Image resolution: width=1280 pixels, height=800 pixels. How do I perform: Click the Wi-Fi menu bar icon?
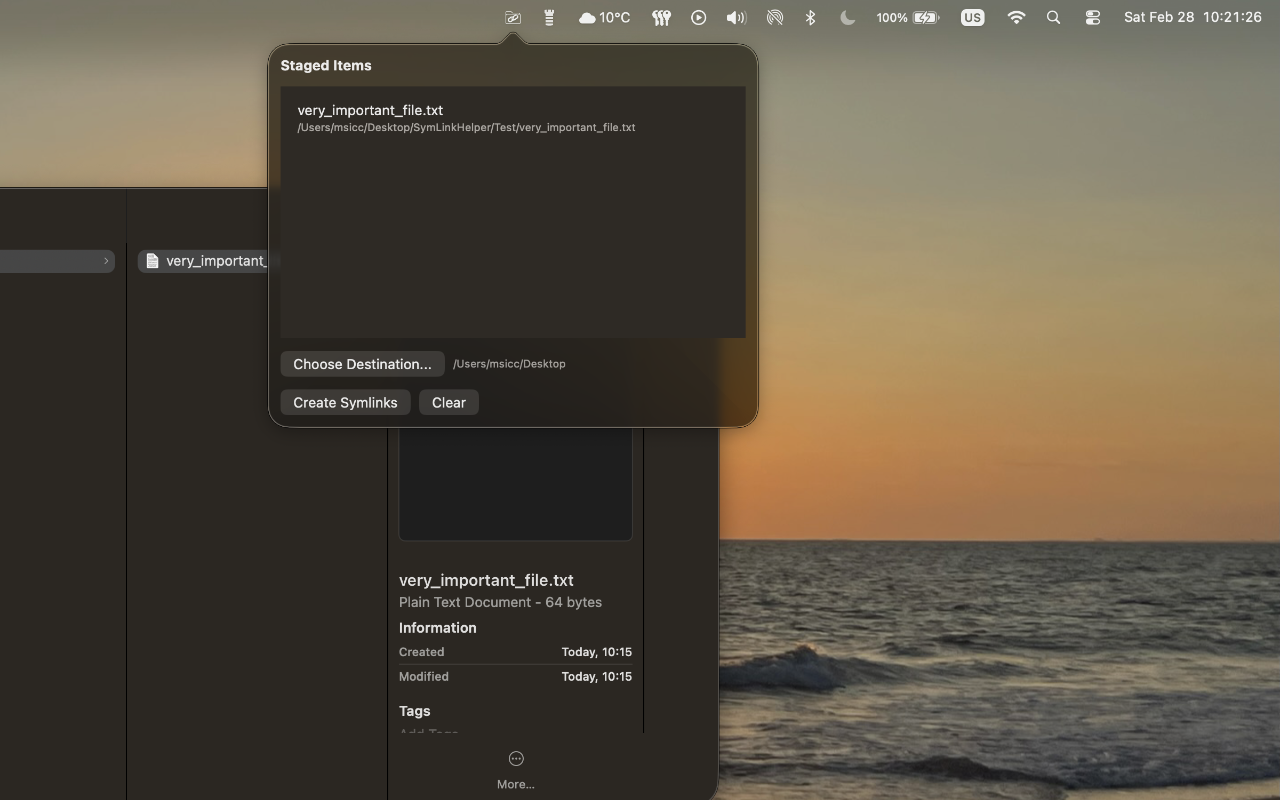pos(1016,17)
